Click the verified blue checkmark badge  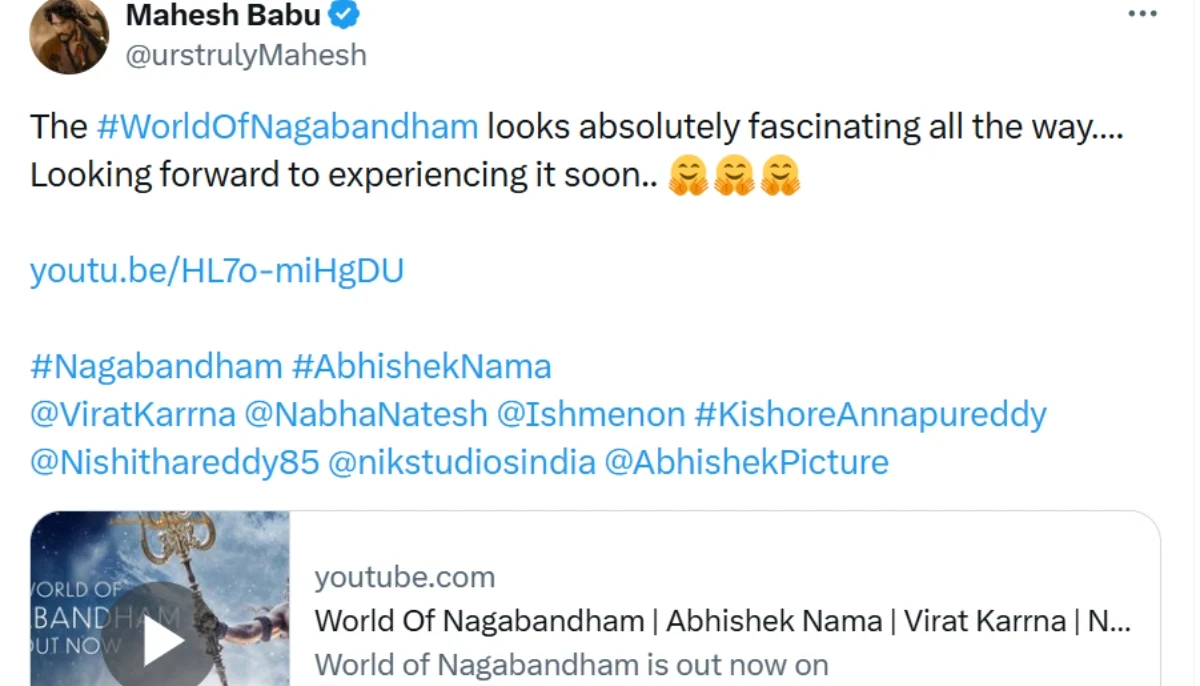pyautogui.click(x=342, y=14)
